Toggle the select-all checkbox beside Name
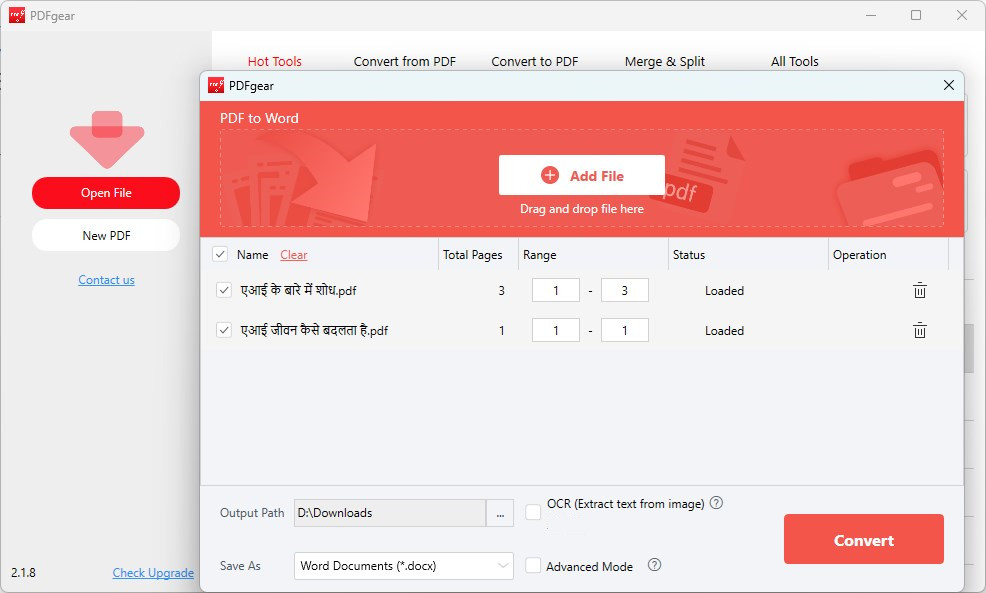 (x=220, y=254)
